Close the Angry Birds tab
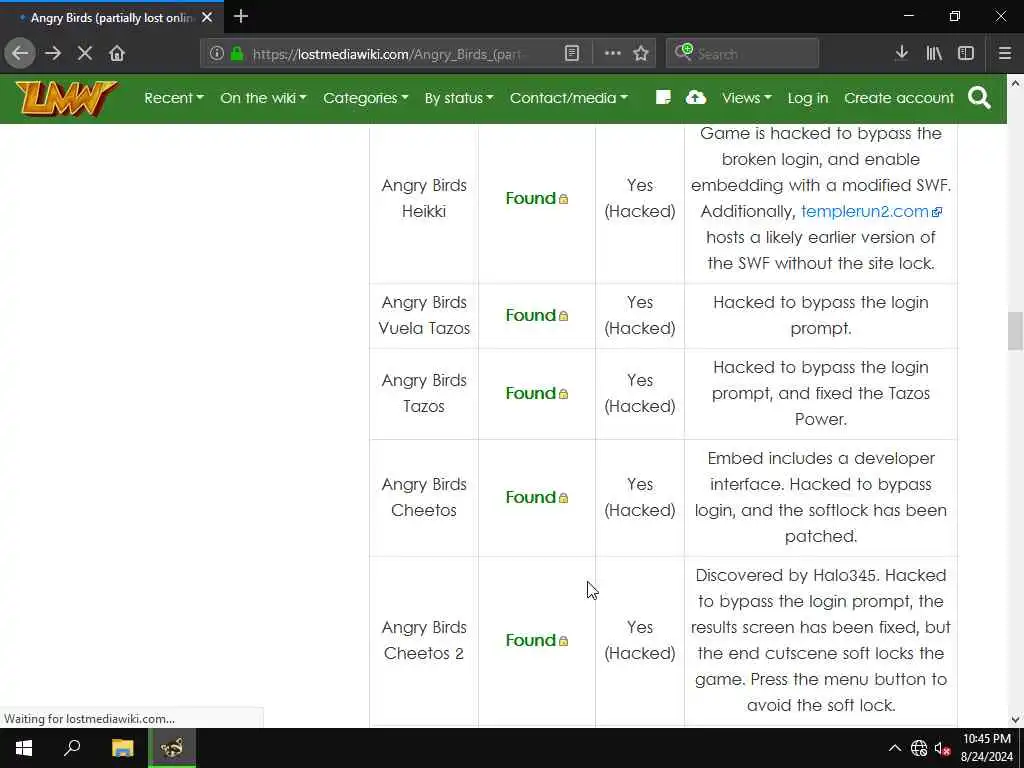Screen dimensions: 1024x768 click(207, 17)
